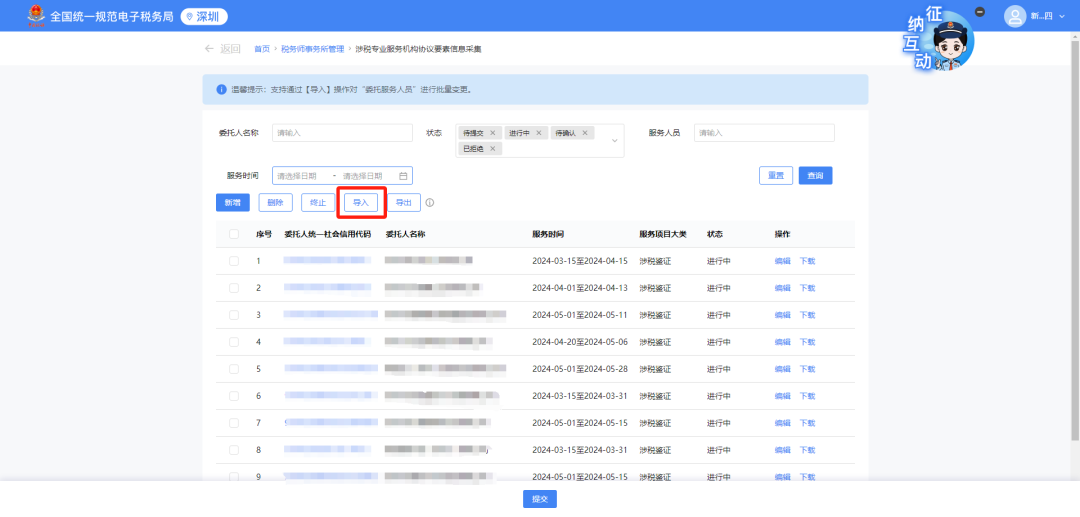Click the user avatar icon
Image resolution: width=1080 pixels, height=517 pixels.
1015,17
